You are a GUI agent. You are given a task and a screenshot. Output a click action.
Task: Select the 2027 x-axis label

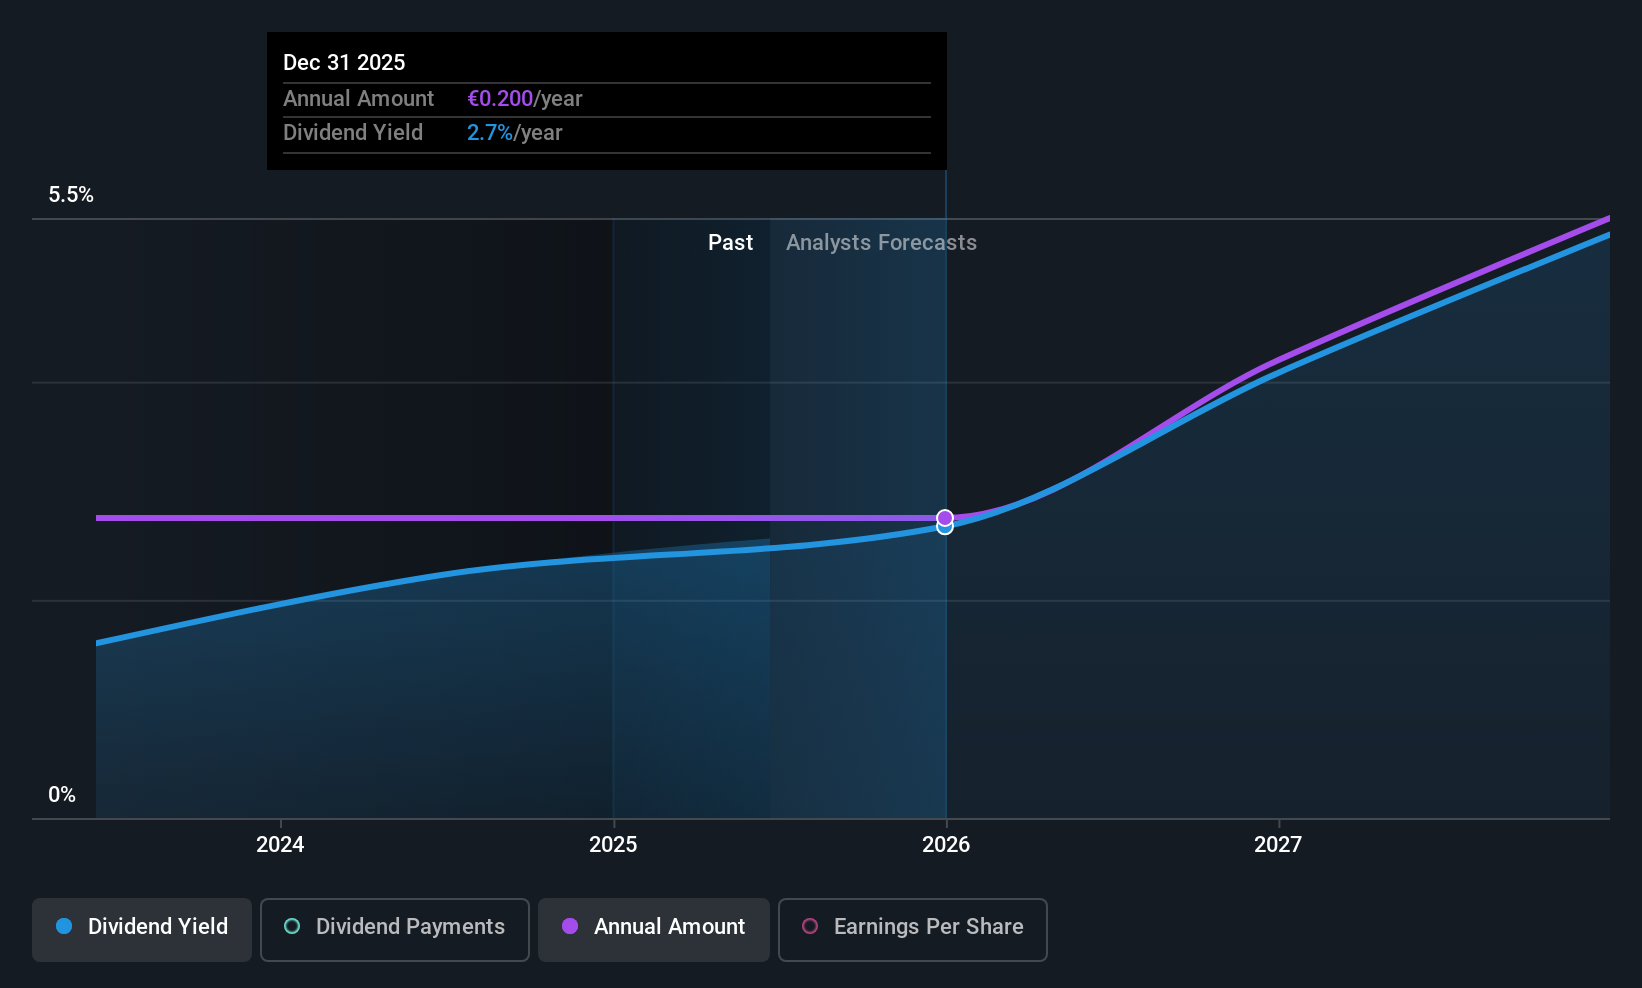pos(1278,845)
